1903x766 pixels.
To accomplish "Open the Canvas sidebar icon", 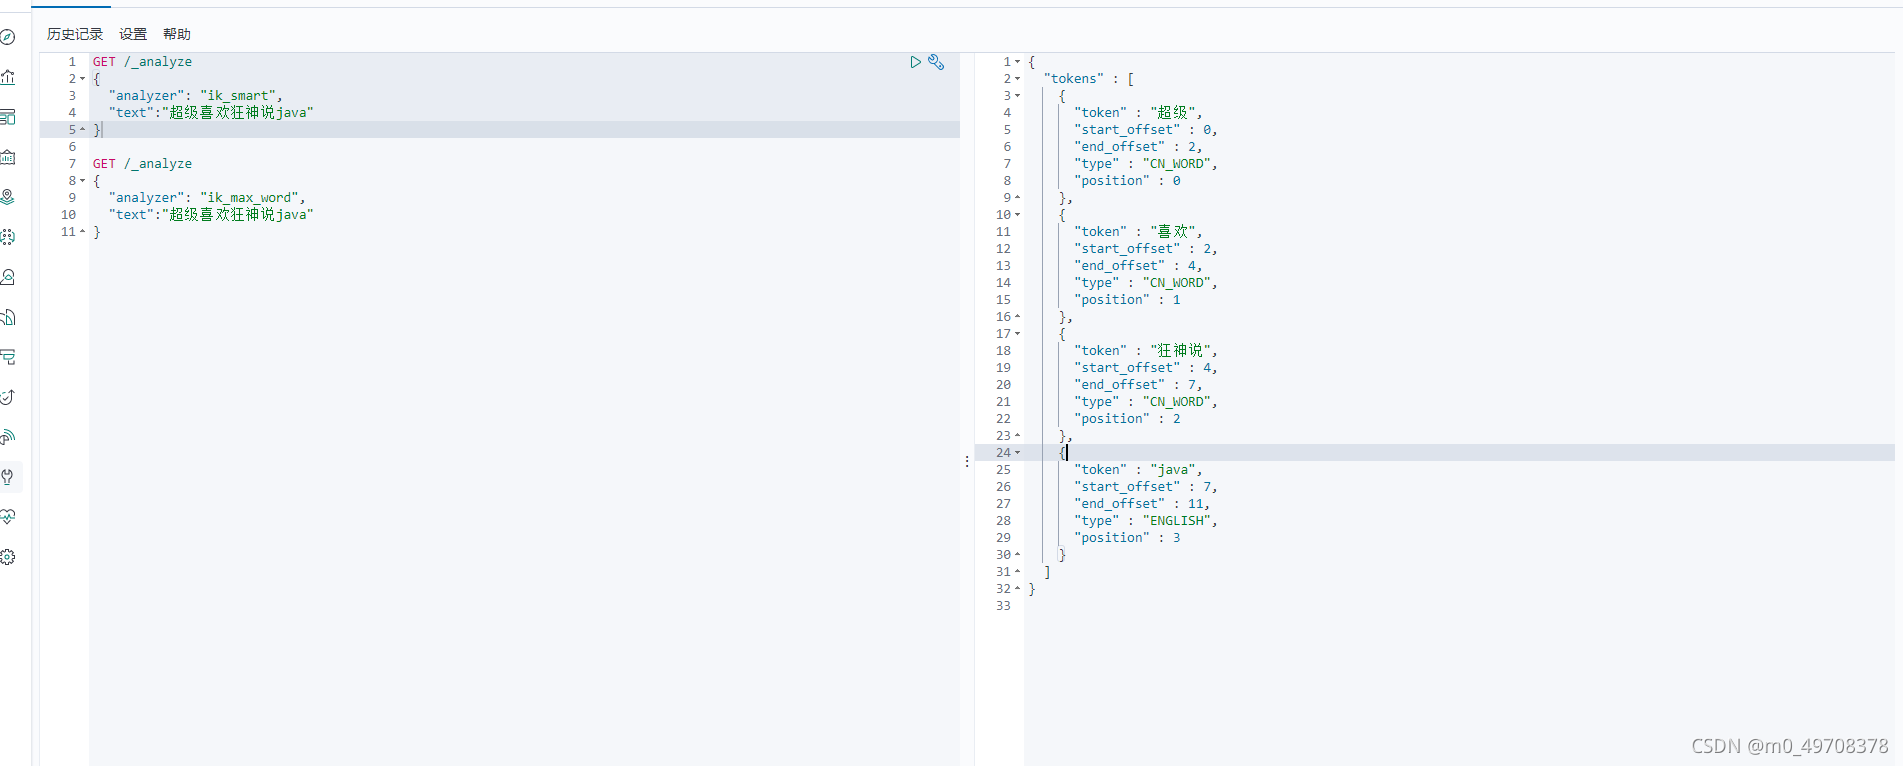I will (x=8, y=157).
